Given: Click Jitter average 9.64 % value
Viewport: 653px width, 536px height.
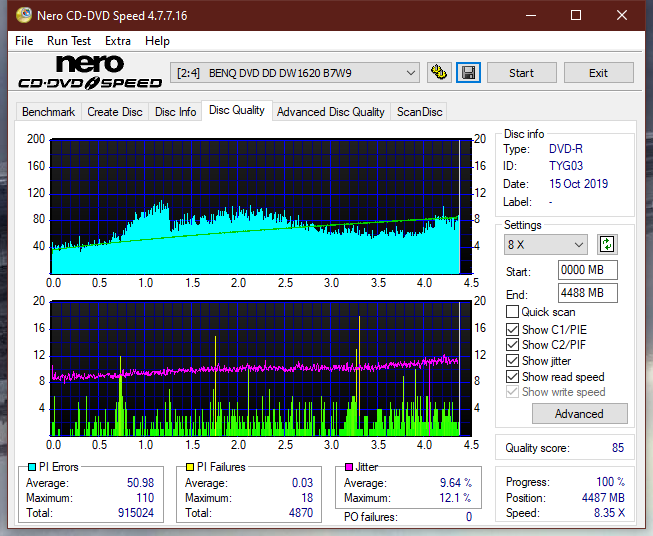Looking at the screenshot, I should tap(456, 483).
